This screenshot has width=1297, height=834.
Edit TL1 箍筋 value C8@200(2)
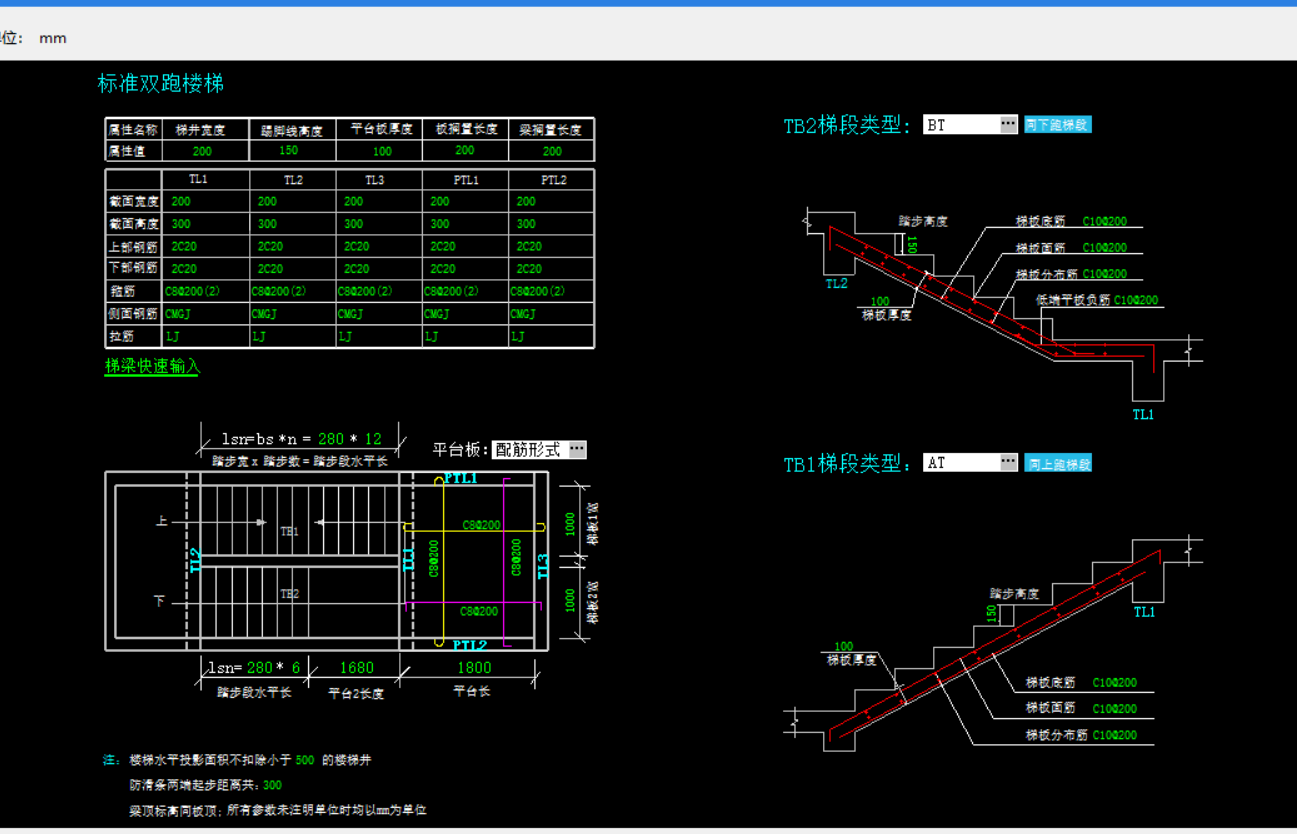[x=193, y=291]
